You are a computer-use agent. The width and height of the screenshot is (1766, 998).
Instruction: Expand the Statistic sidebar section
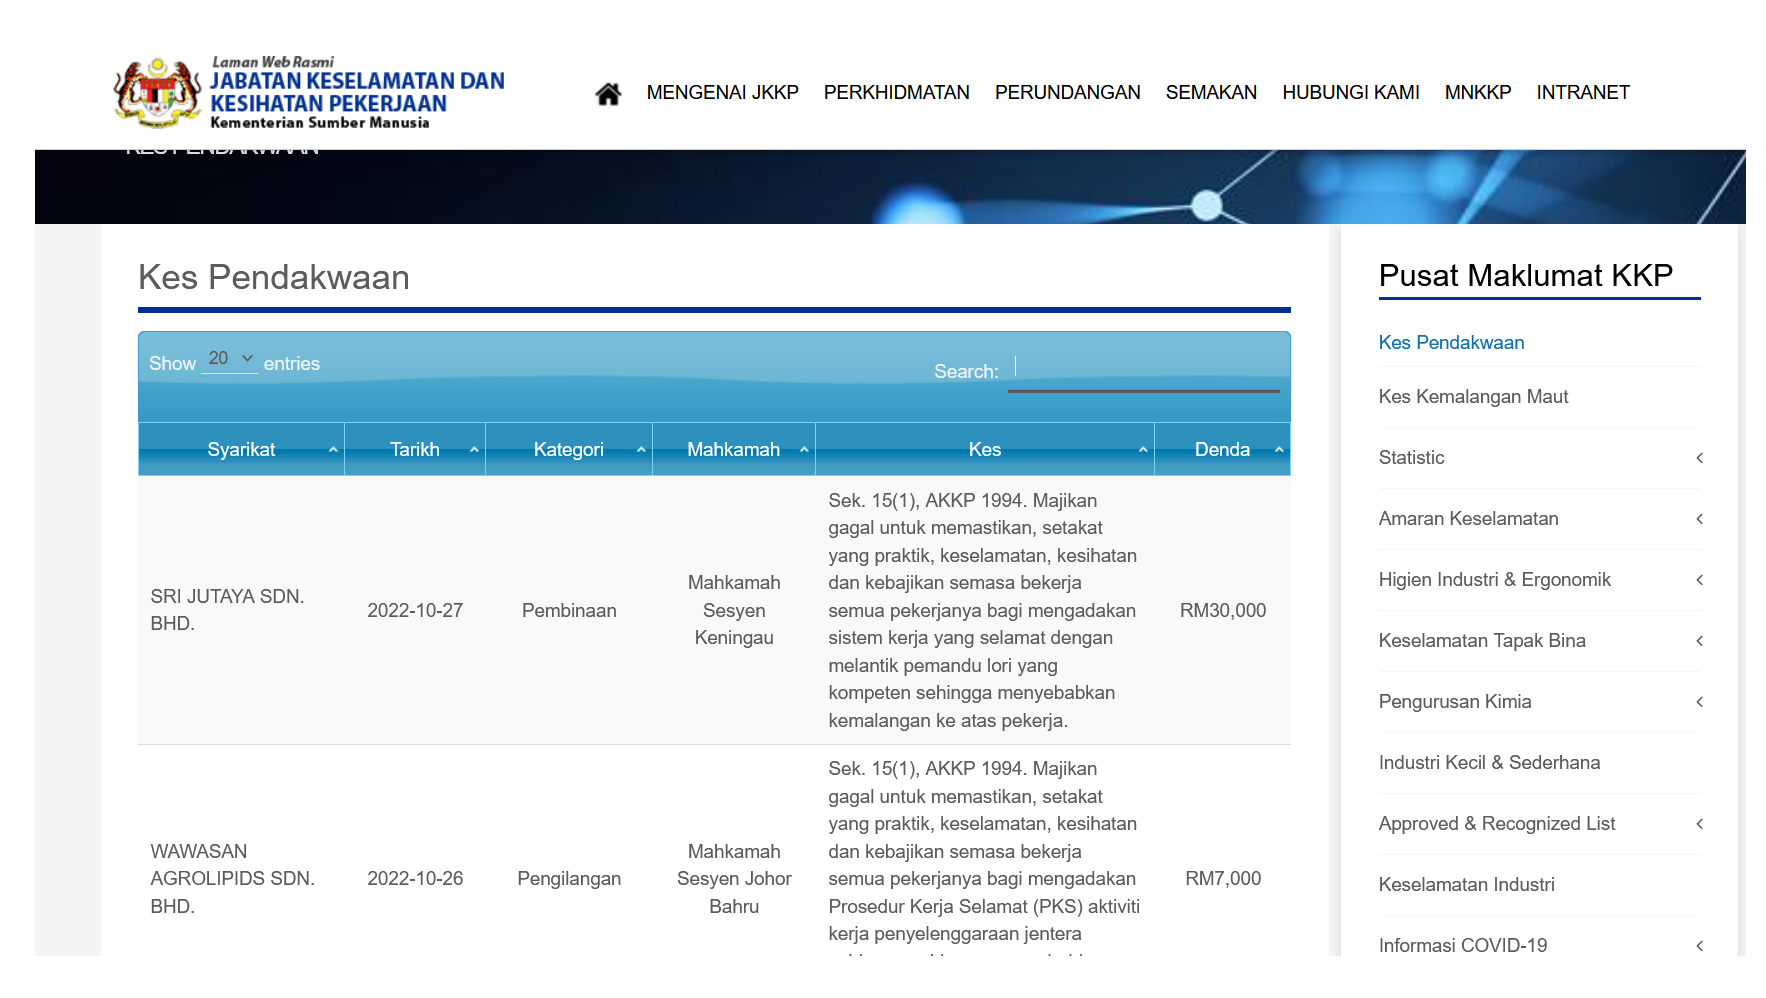coord(1698,458)
